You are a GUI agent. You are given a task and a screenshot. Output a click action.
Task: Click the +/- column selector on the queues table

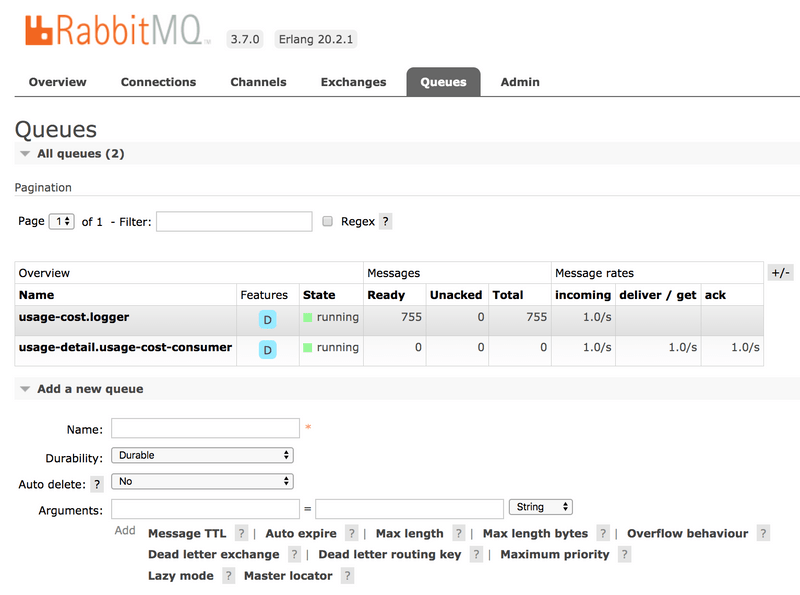pyautogui.click(x=781, y=272)
